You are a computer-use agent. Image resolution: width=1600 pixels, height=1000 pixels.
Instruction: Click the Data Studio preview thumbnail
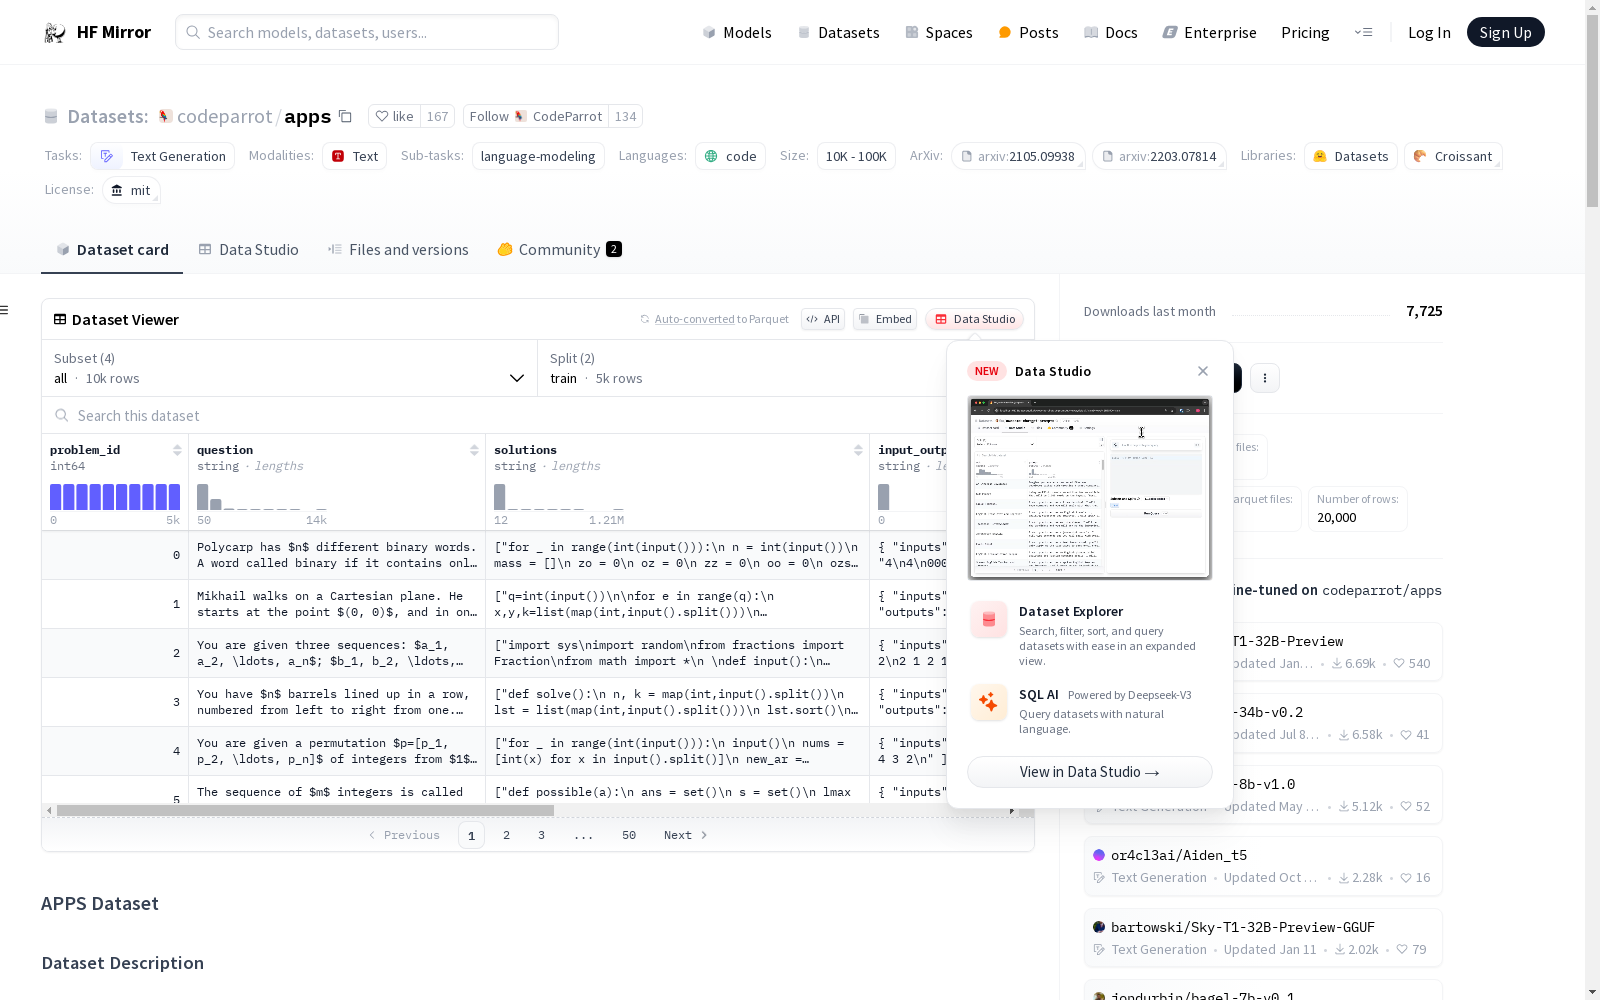click(1090, 488)
